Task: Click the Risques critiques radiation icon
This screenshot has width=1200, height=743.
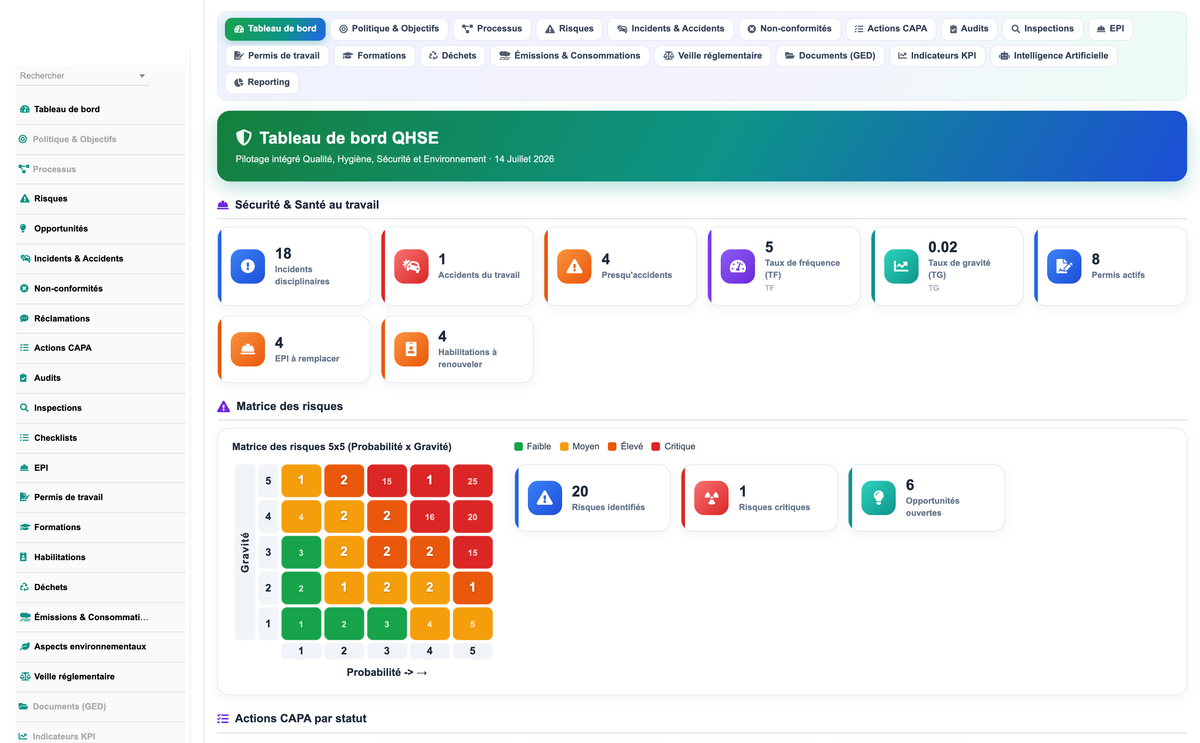Action: tap(712, 497)
